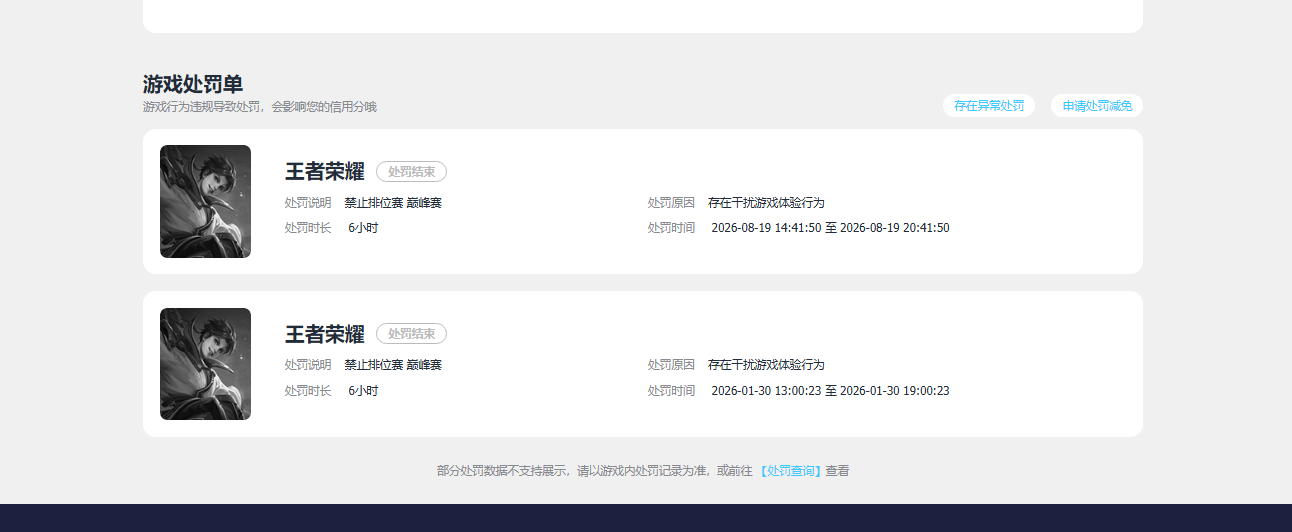
Task: Select the 王者荣耀 title in the 2026-01-30 card
Action: click(325, 334)
